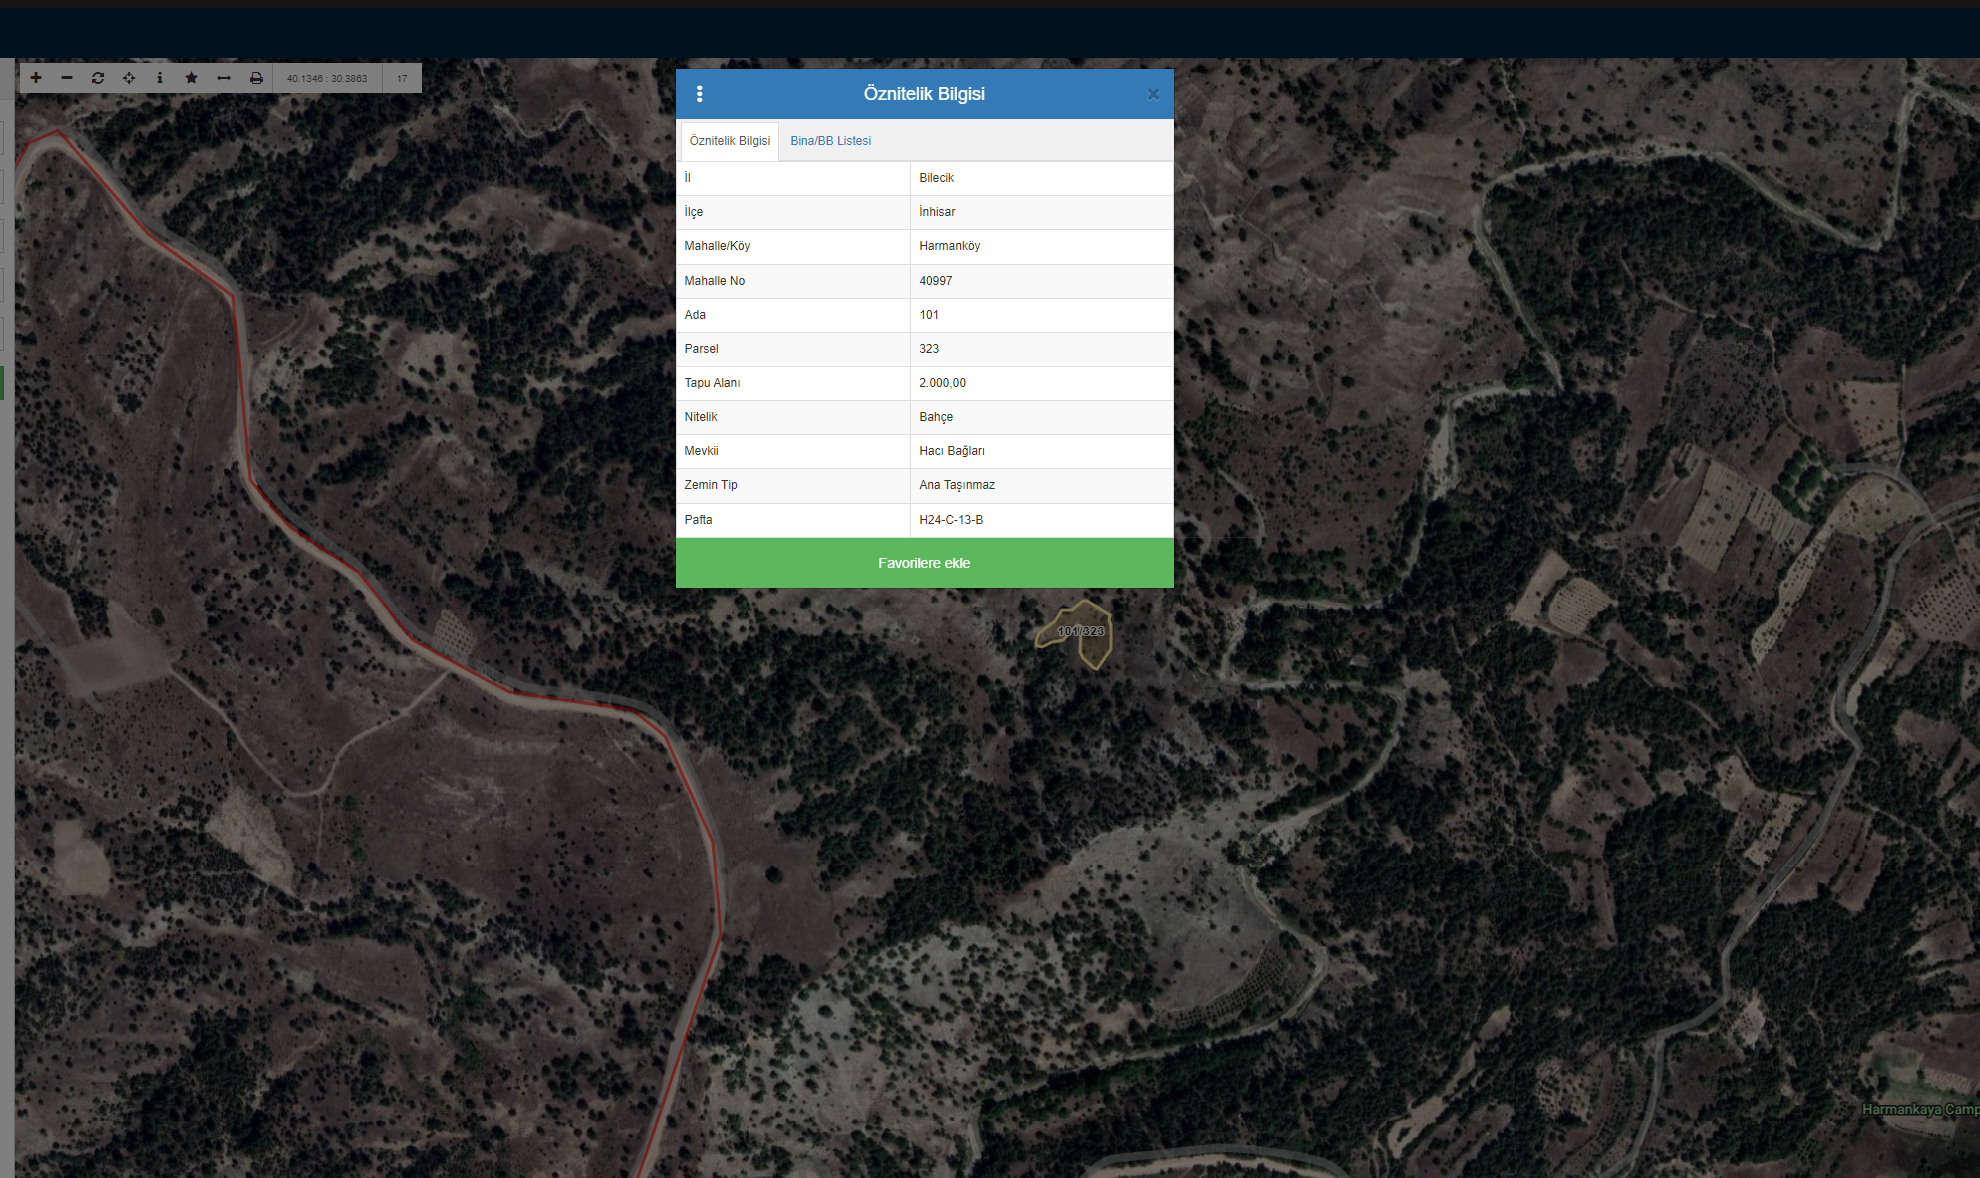Click the 101/323 parcel on map
The height and width of the screenshot is (1178, 1980).
(1081, 631)
